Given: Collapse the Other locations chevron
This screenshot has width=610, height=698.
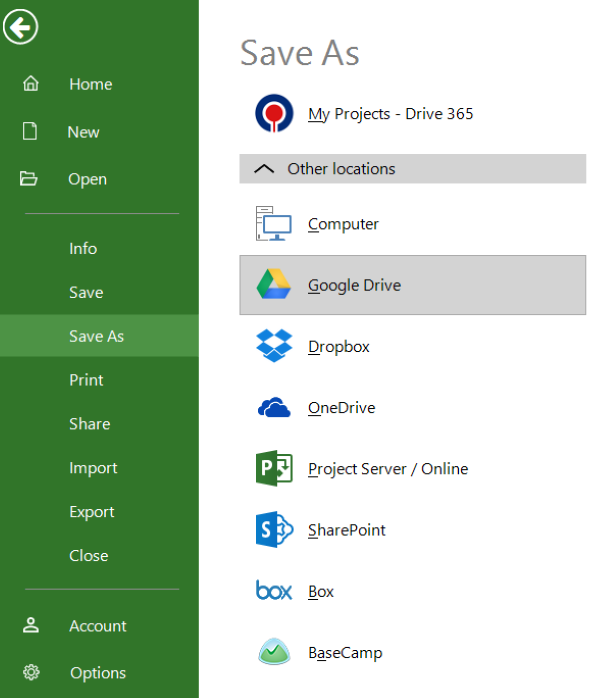Looking at the screenshot, I should [264, 169].
